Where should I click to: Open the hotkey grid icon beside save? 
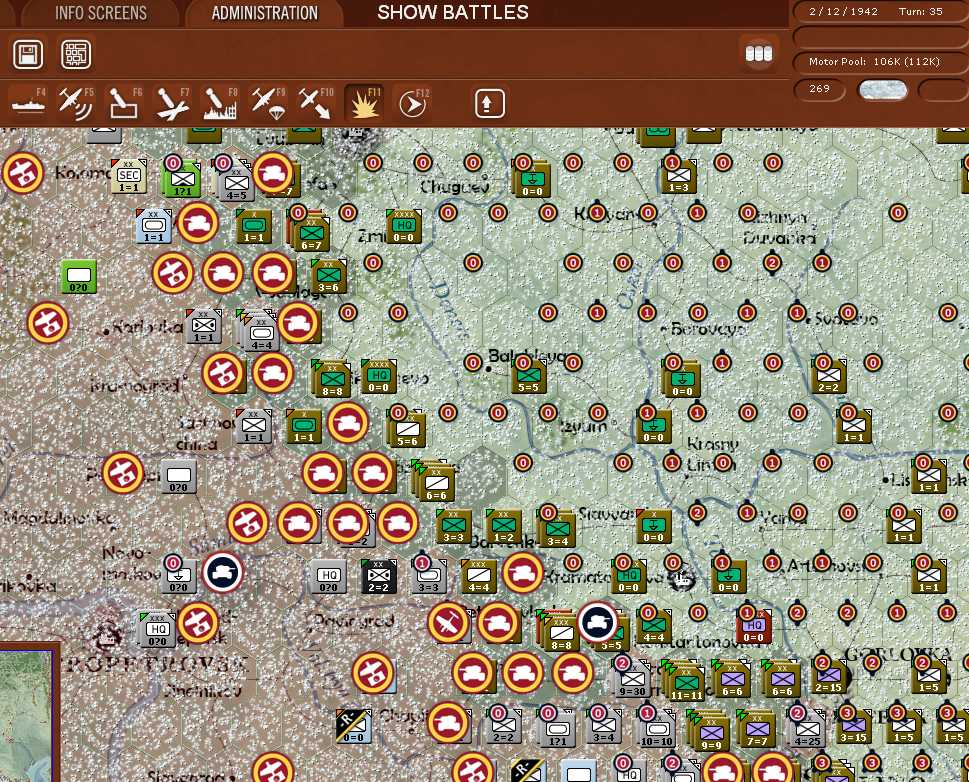75,54
